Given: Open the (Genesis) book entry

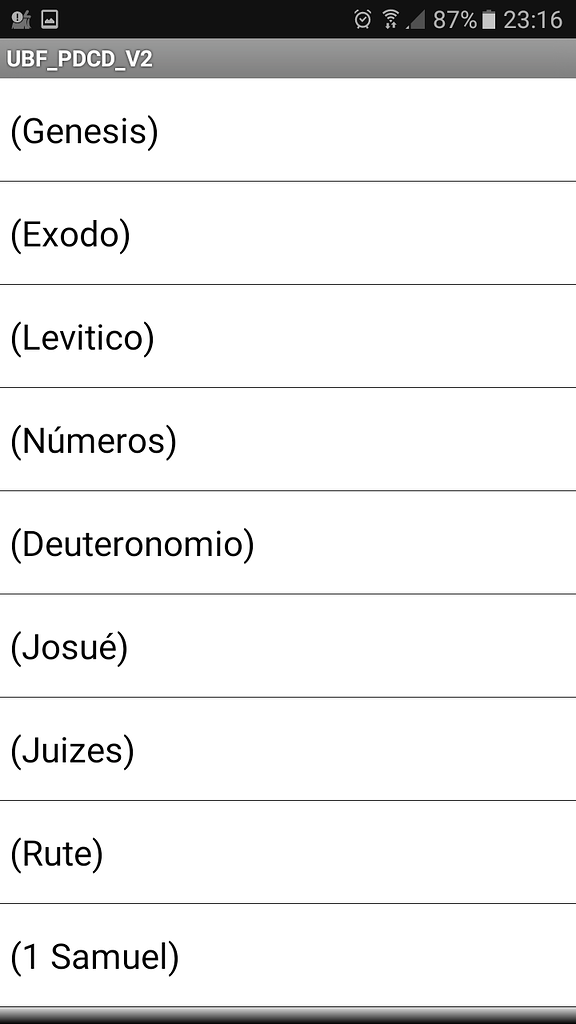Looking at the screenshot, I should pos(288,130).
